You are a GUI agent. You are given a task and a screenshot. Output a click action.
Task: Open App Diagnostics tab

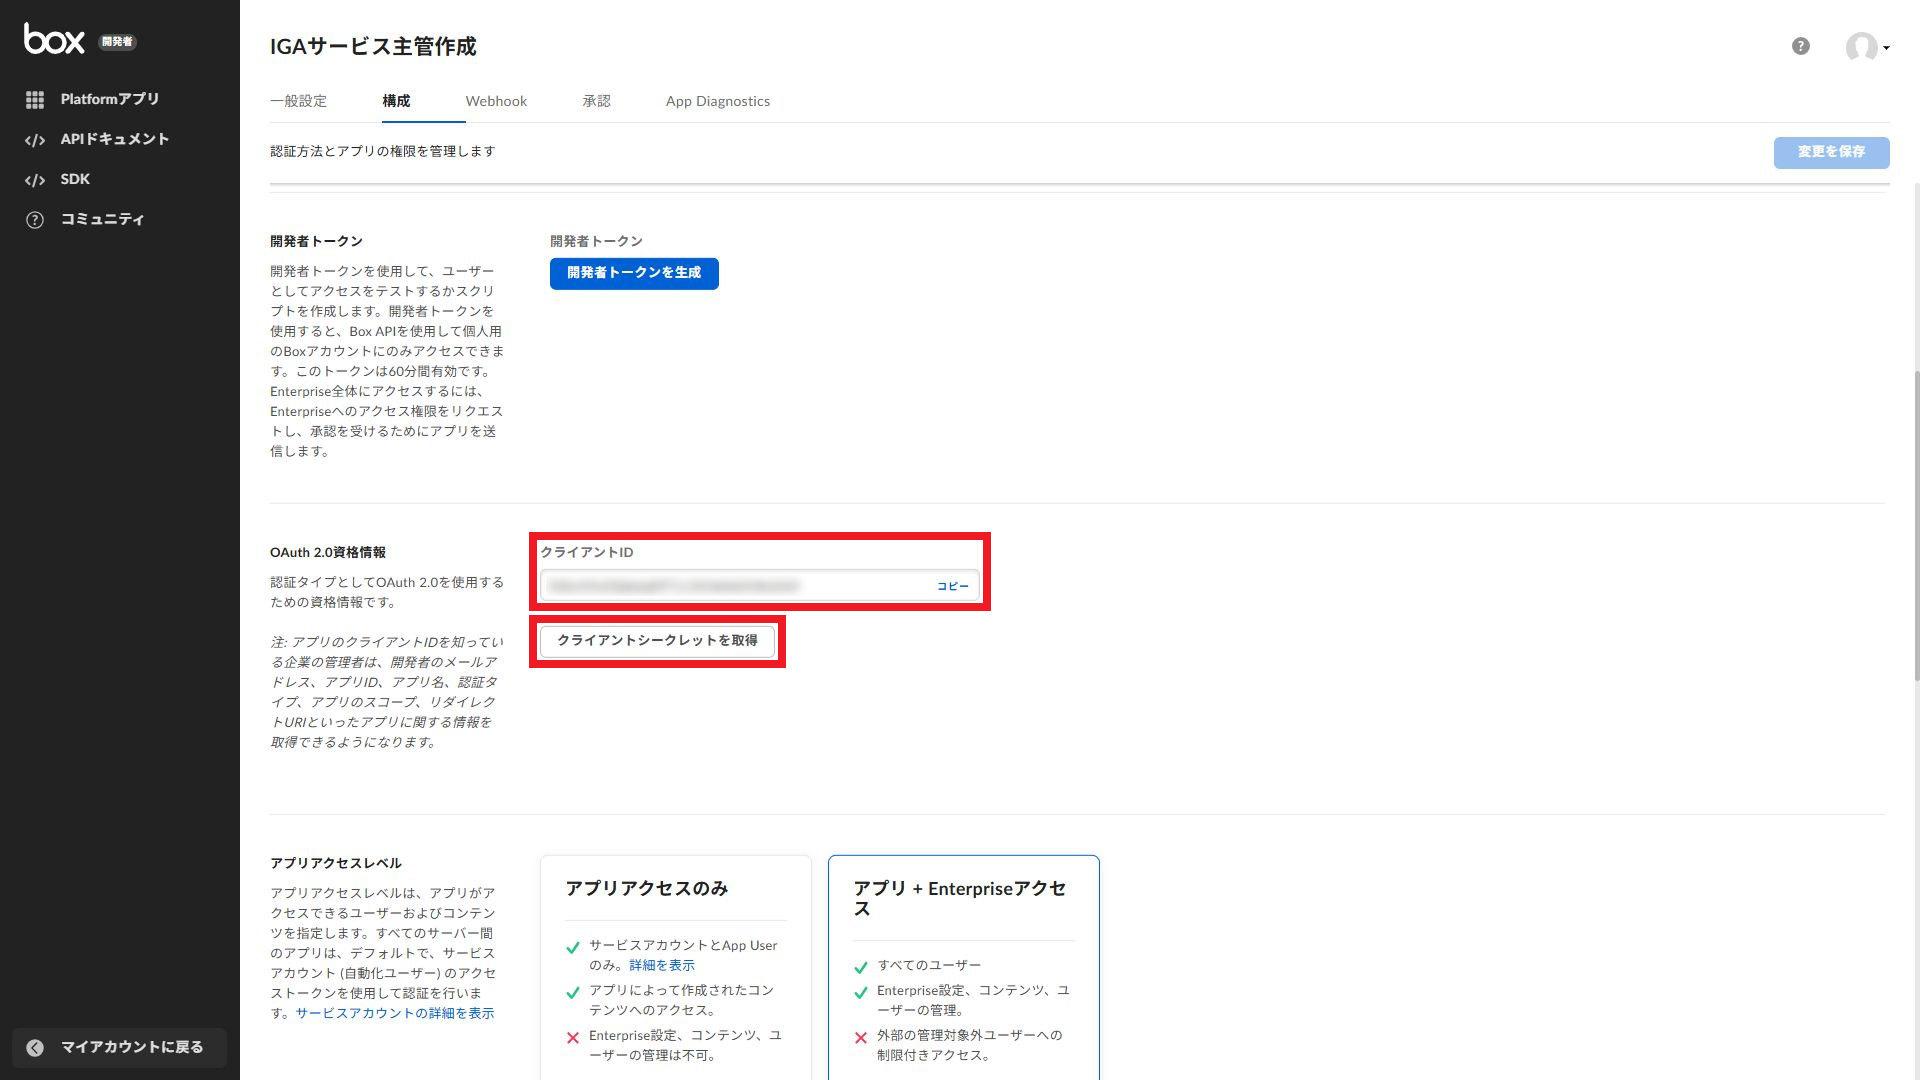(x=717, y=101)
